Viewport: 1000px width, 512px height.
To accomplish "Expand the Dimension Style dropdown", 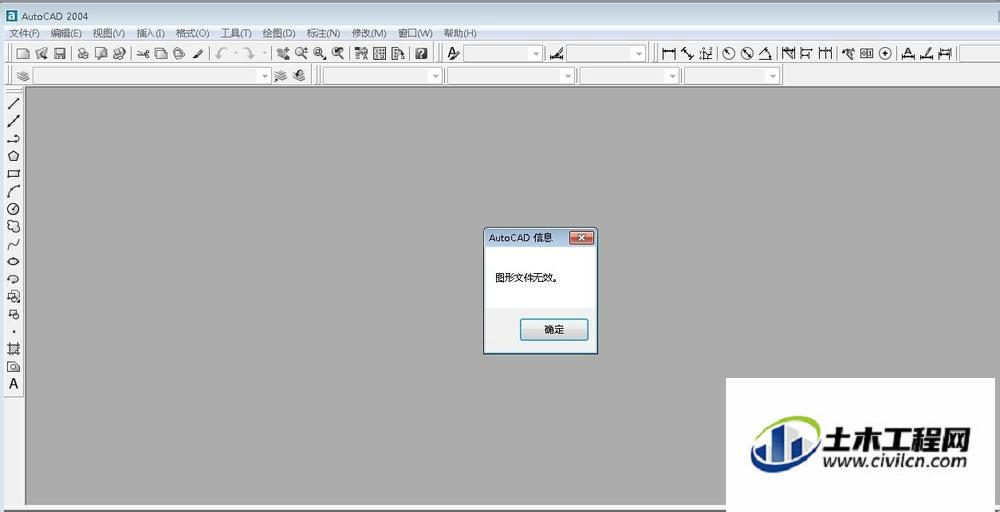I will tap(640, 54).
